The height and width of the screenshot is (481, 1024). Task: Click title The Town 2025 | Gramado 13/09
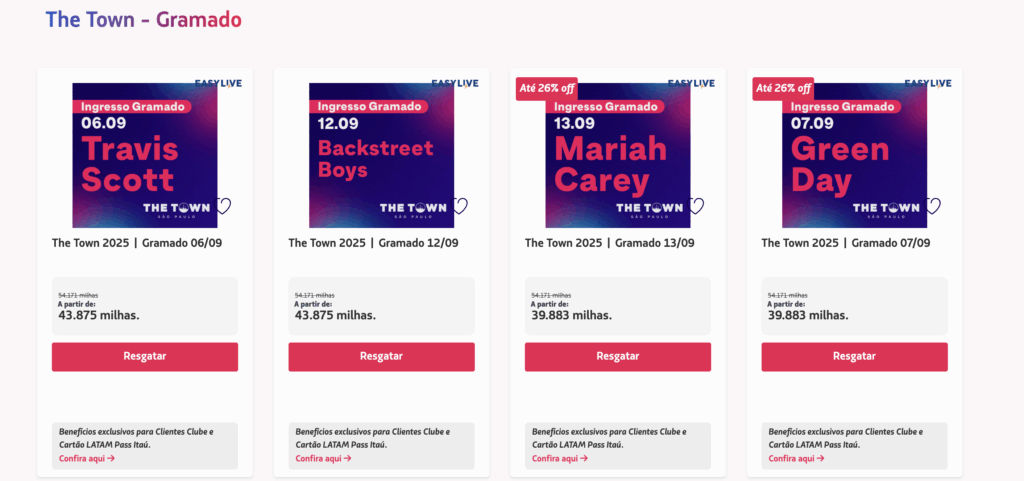[x=610, y=243]
